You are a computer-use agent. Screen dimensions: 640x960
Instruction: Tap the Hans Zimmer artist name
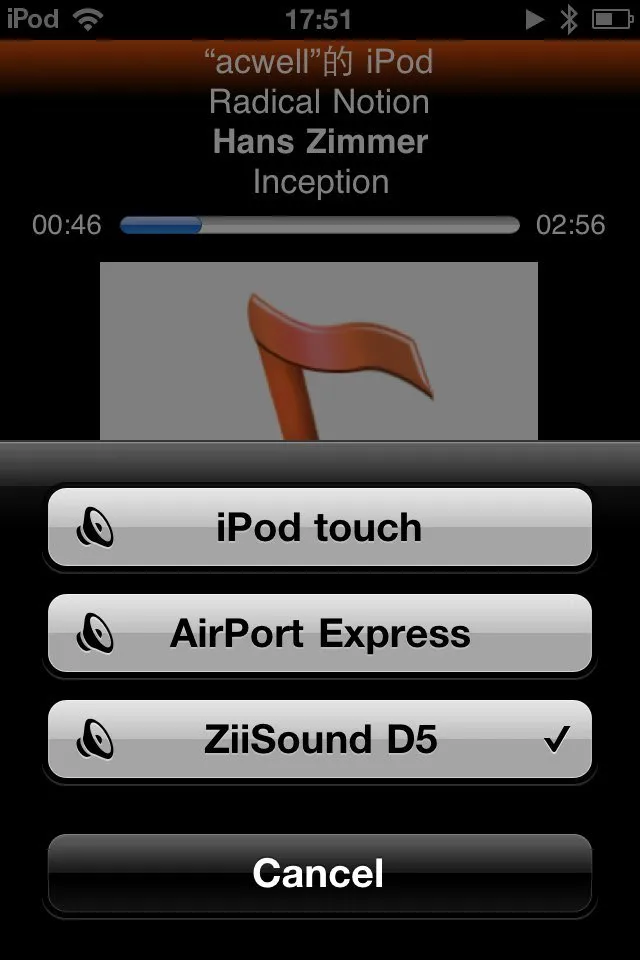click(x=320, y=141)
